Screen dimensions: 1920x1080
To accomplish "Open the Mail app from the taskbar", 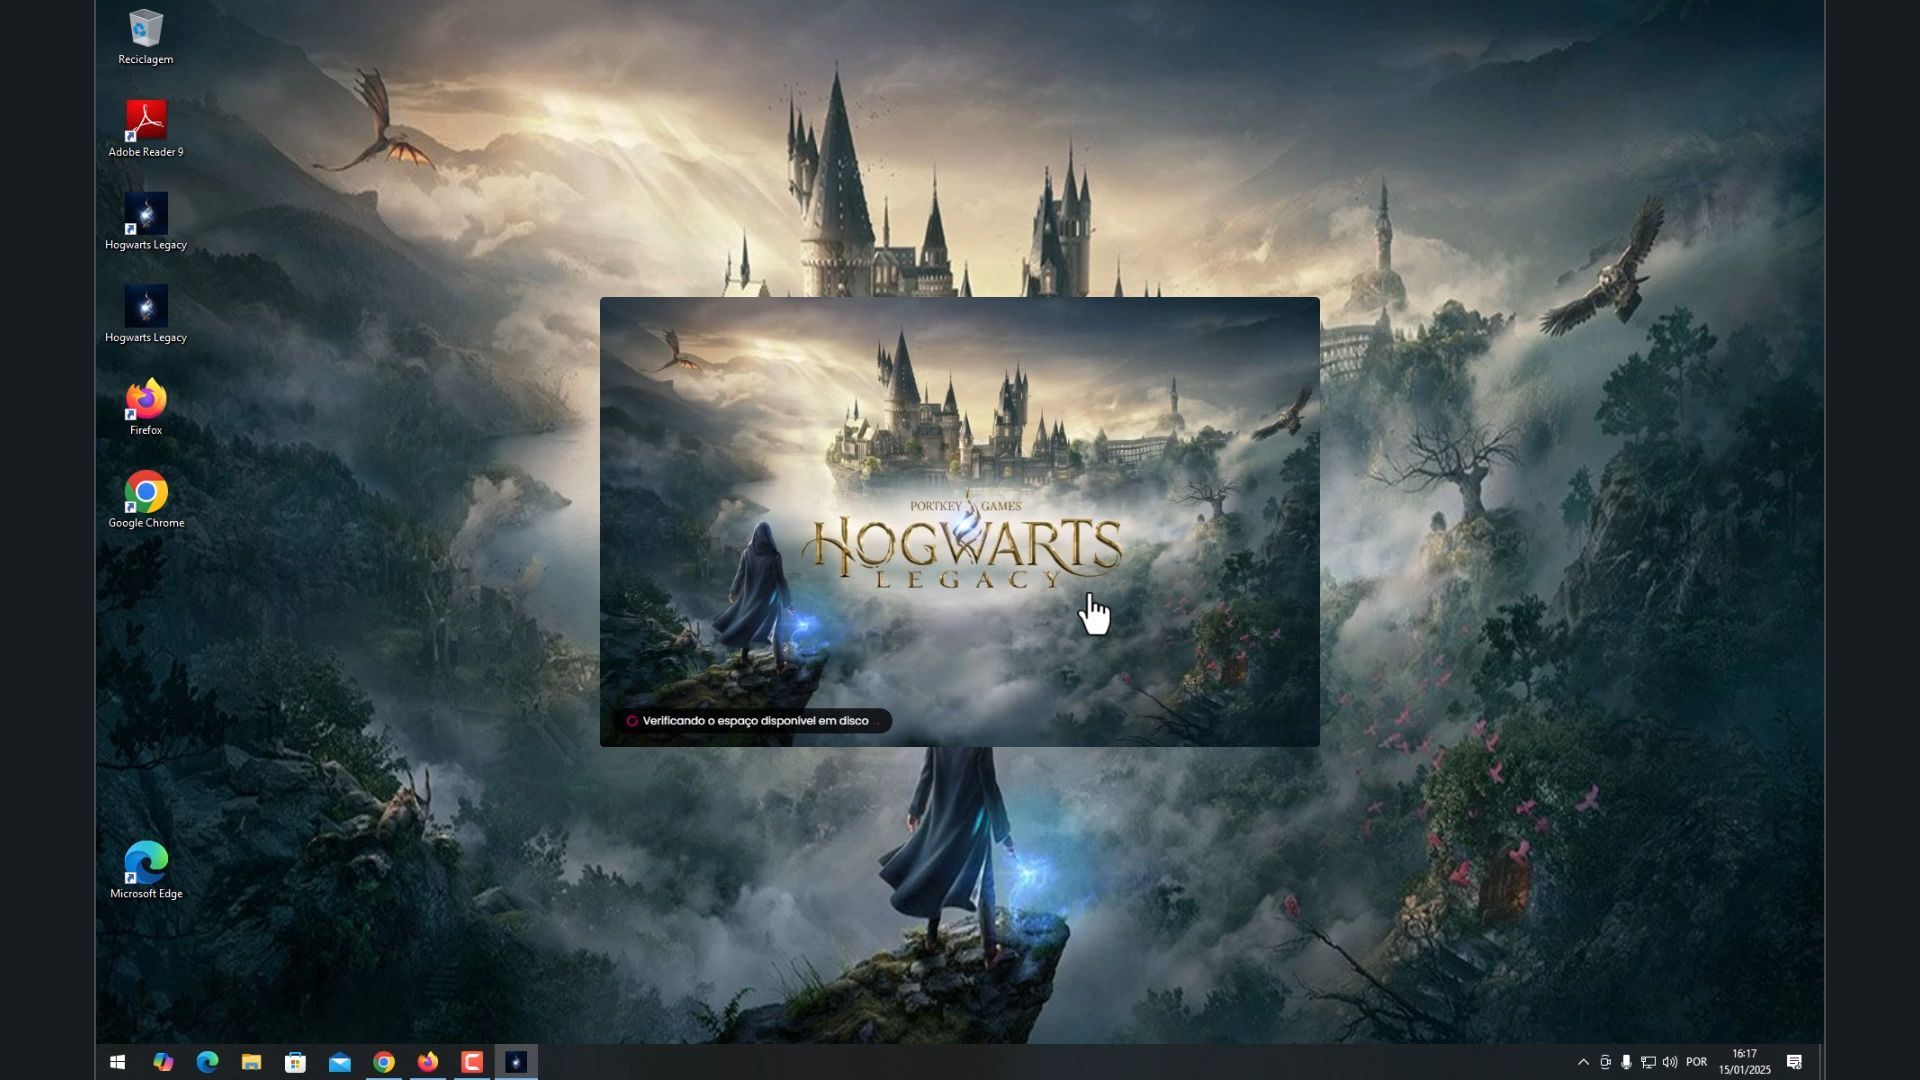I will tap(339, 1062).
